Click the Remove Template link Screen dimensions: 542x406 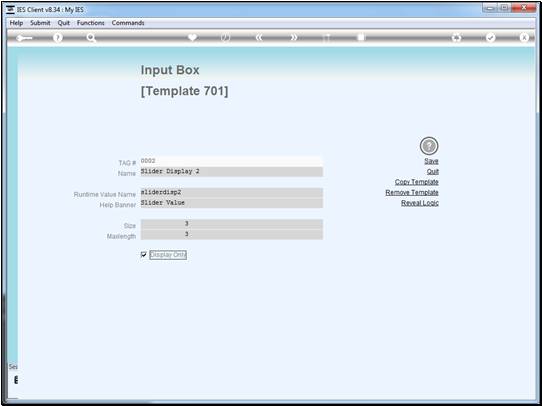pos(412,192)
